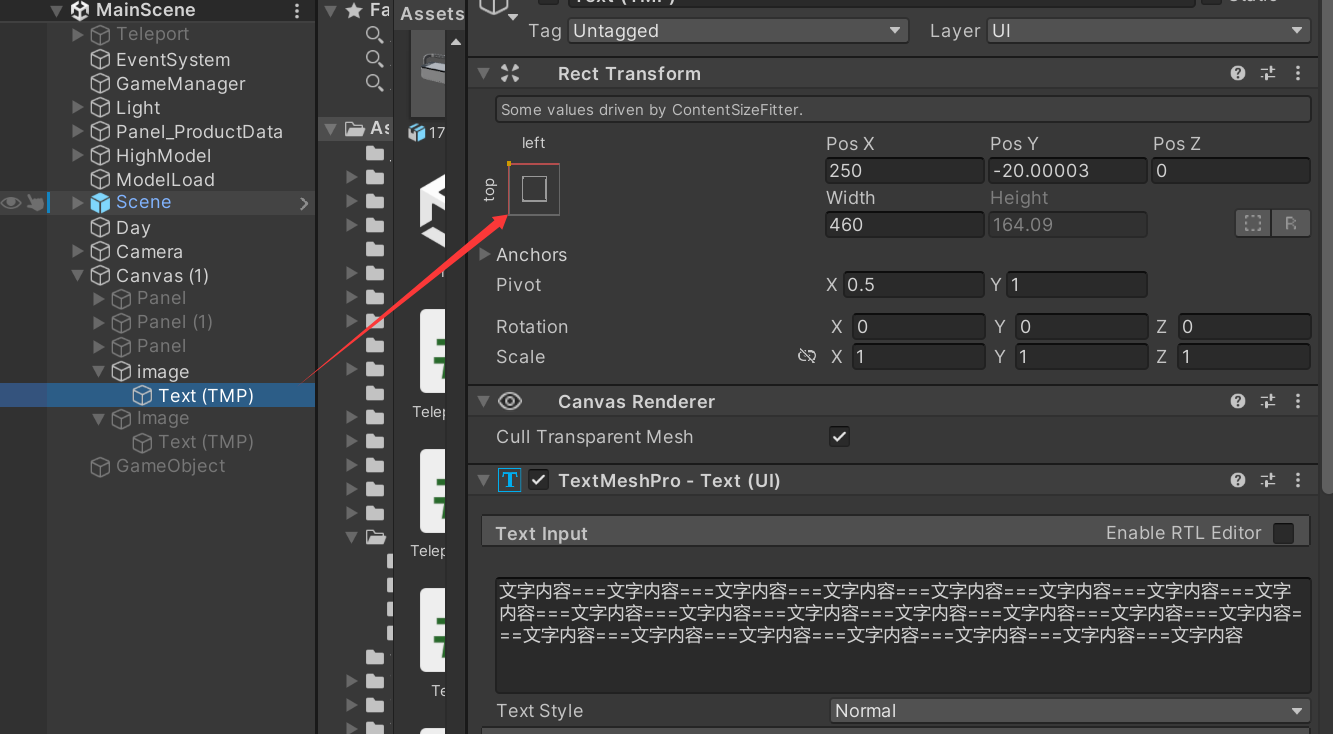Click the MainScene Unity logo icon
Viewport: 1333px width, 734px height.
(x=80, y=11)
